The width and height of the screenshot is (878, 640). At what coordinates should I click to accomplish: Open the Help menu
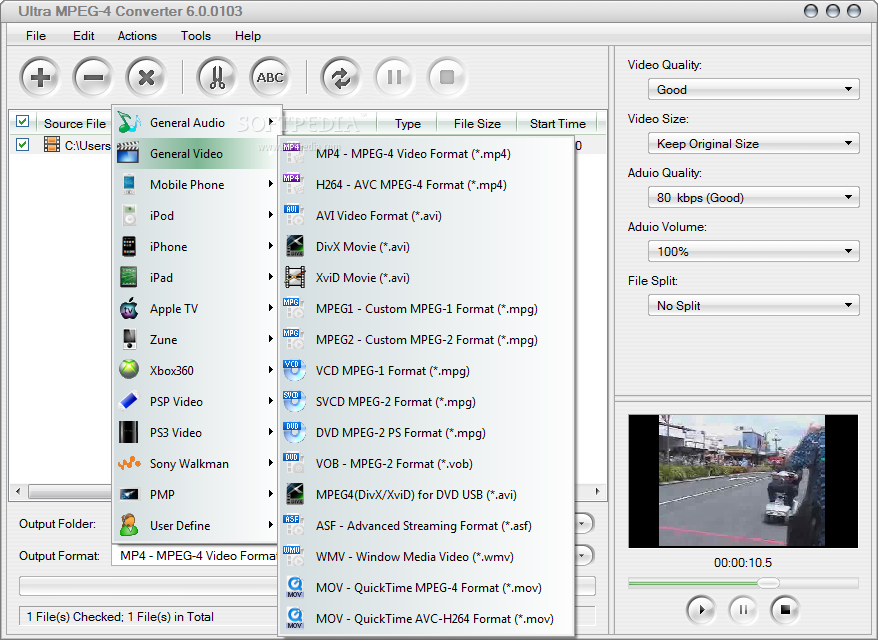247,36
